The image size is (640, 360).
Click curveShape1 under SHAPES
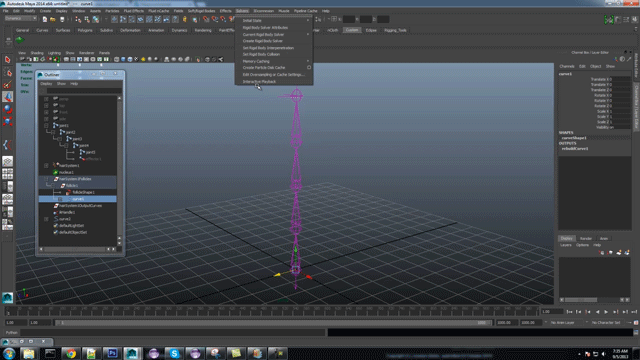pyautogui.click(x=574, y=138)
